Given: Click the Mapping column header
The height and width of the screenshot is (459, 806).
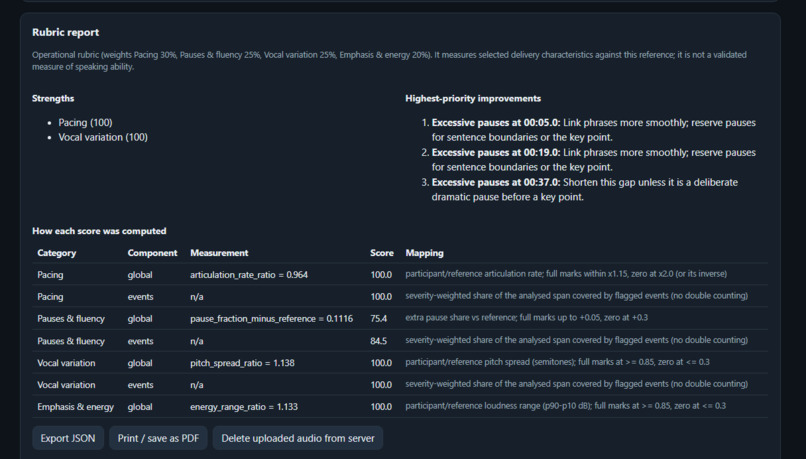Looking at the screenshot, I should pos(424,253).
